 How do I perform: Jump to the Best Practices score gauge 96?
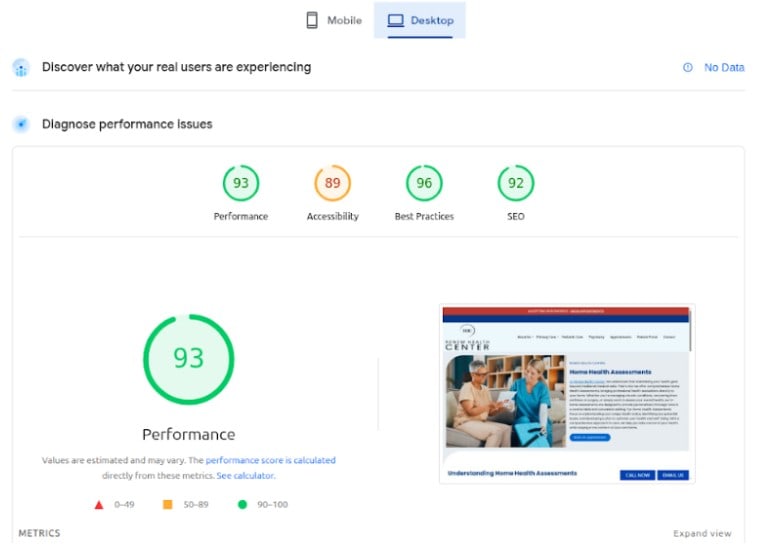[424, 183]
